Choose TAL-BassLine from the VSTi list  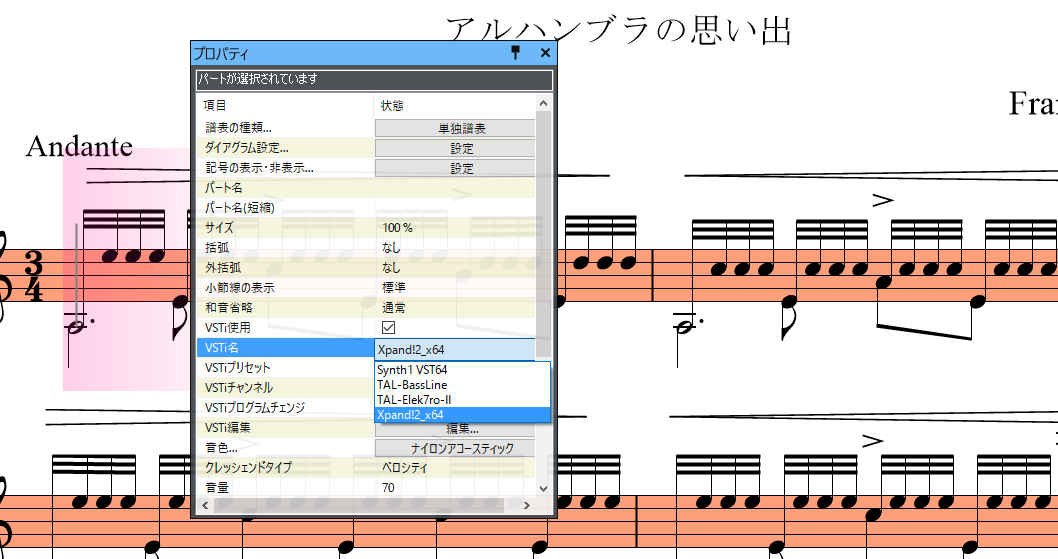(x=462, y=384)
